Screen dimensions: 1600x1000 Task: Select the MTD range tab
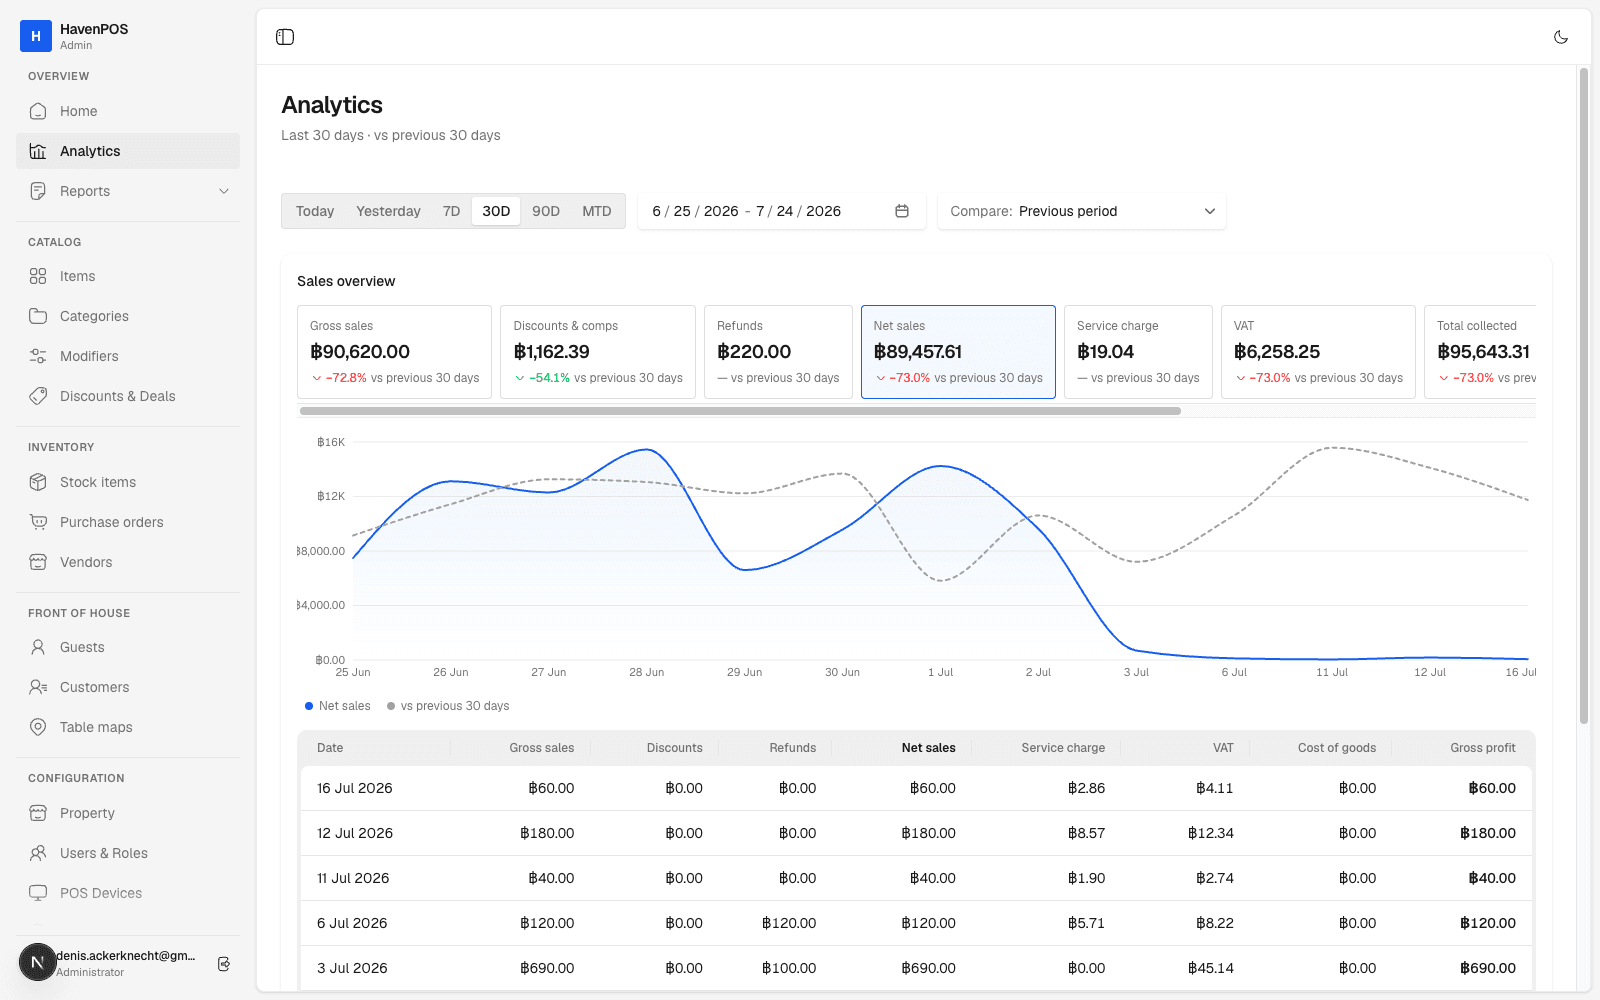[597, 211]
